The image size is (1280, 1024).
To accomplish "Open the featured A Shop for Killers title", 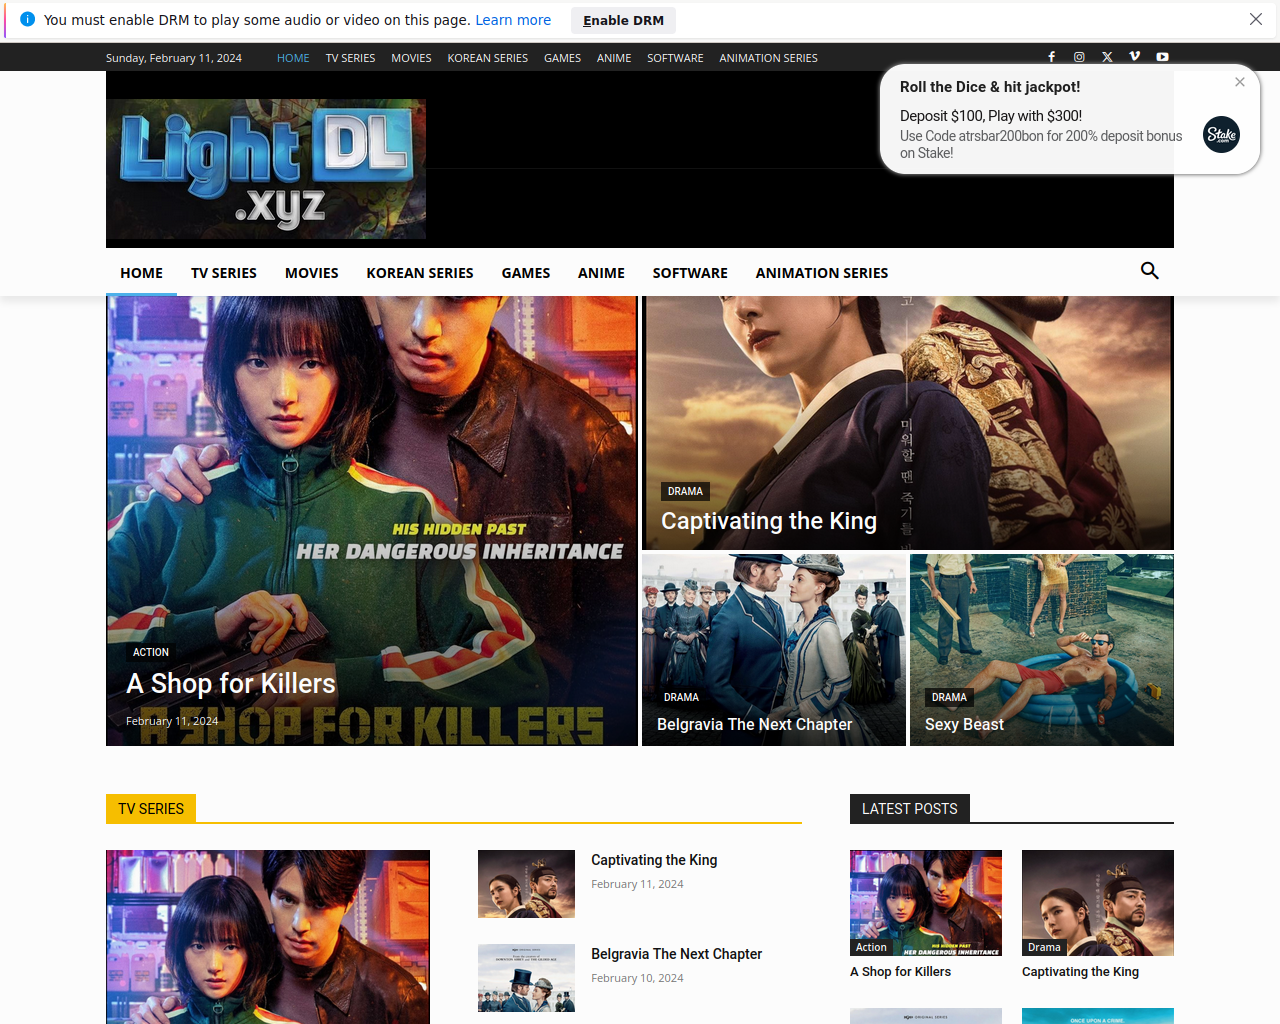I will coord(231,684).
